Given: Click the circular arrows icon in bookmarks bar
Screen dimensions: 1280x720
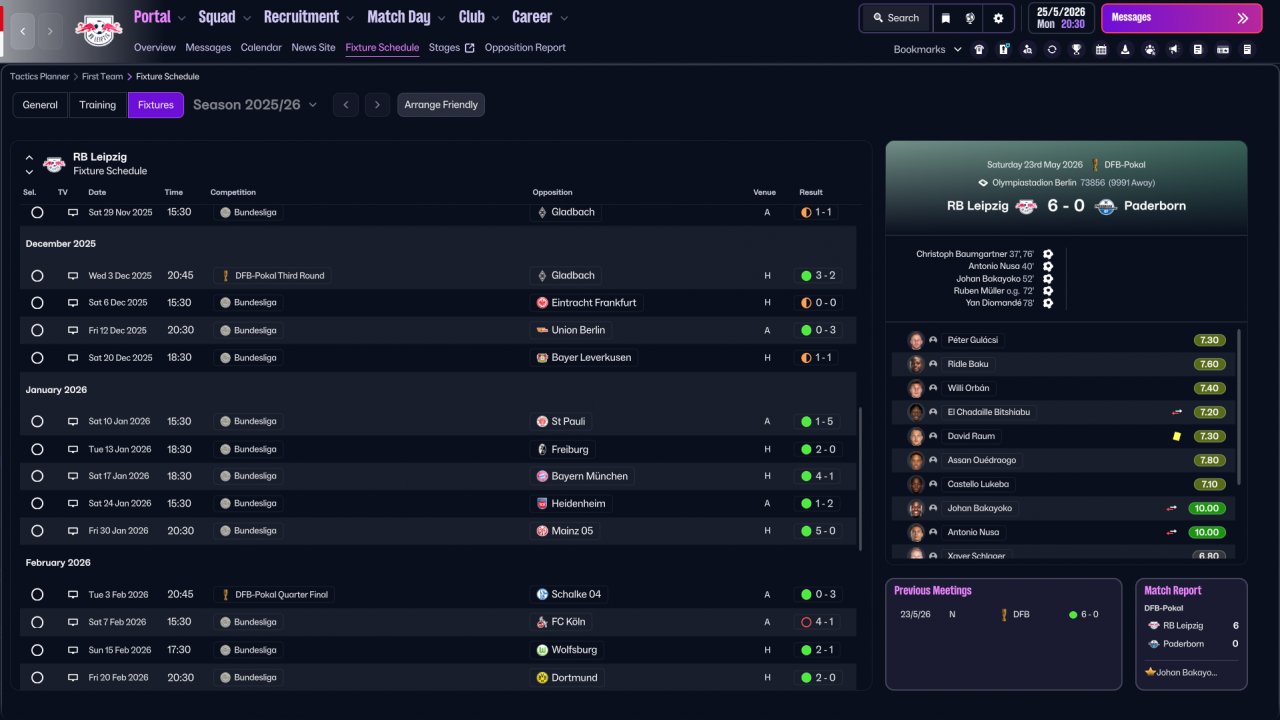Looking at the screenshot, I should click(x=1052, y=49).
